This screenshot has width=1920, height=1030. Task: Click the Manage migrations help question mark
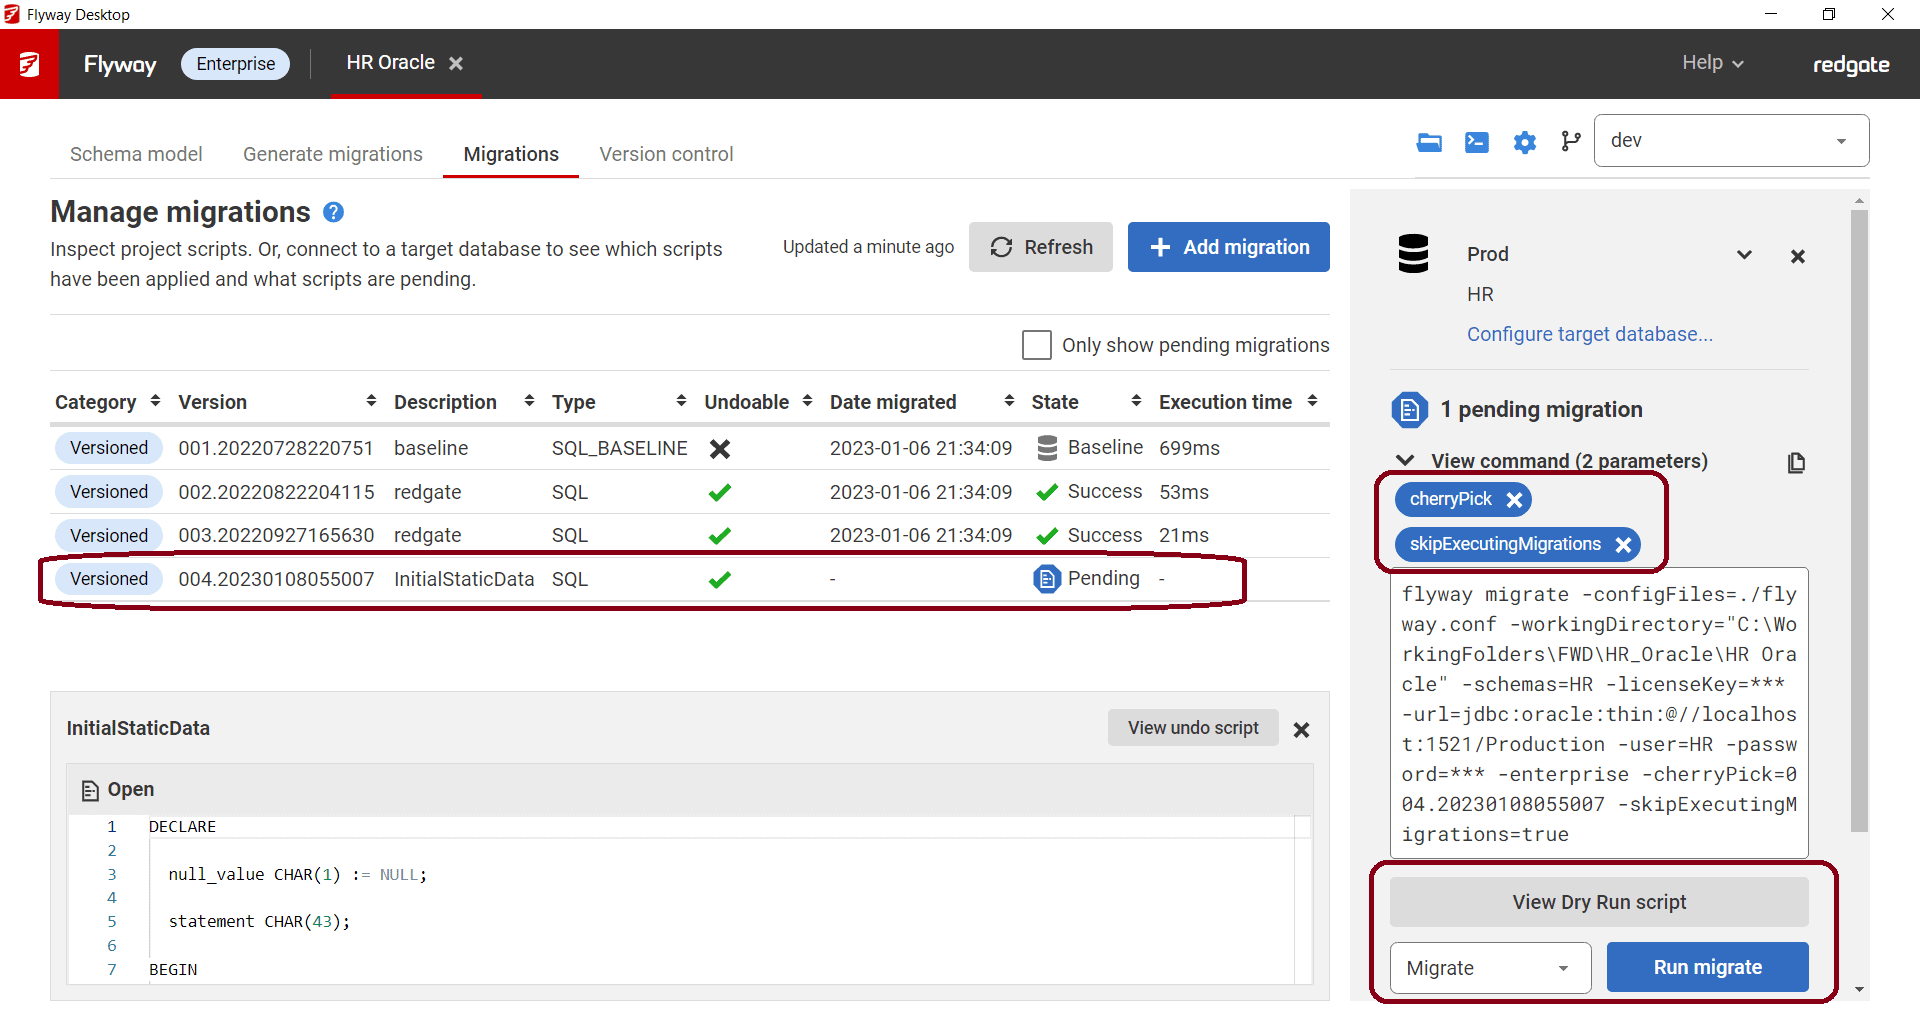pyautogui.click(x=334, y=212)
